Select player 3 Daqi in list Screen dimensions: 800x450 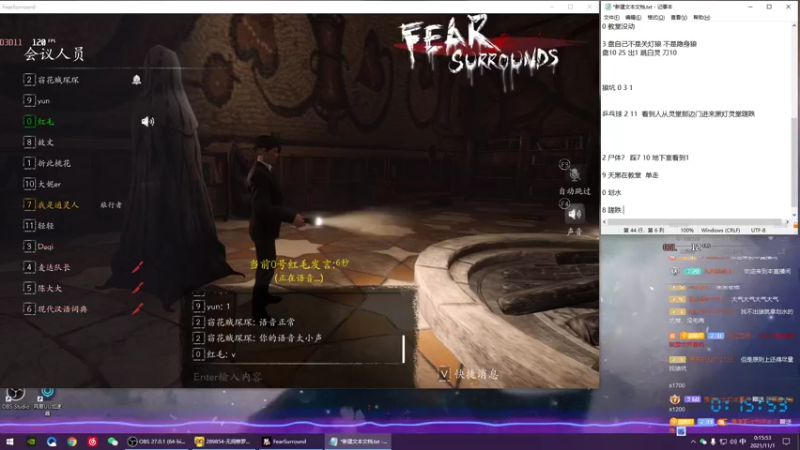[38, 246]
